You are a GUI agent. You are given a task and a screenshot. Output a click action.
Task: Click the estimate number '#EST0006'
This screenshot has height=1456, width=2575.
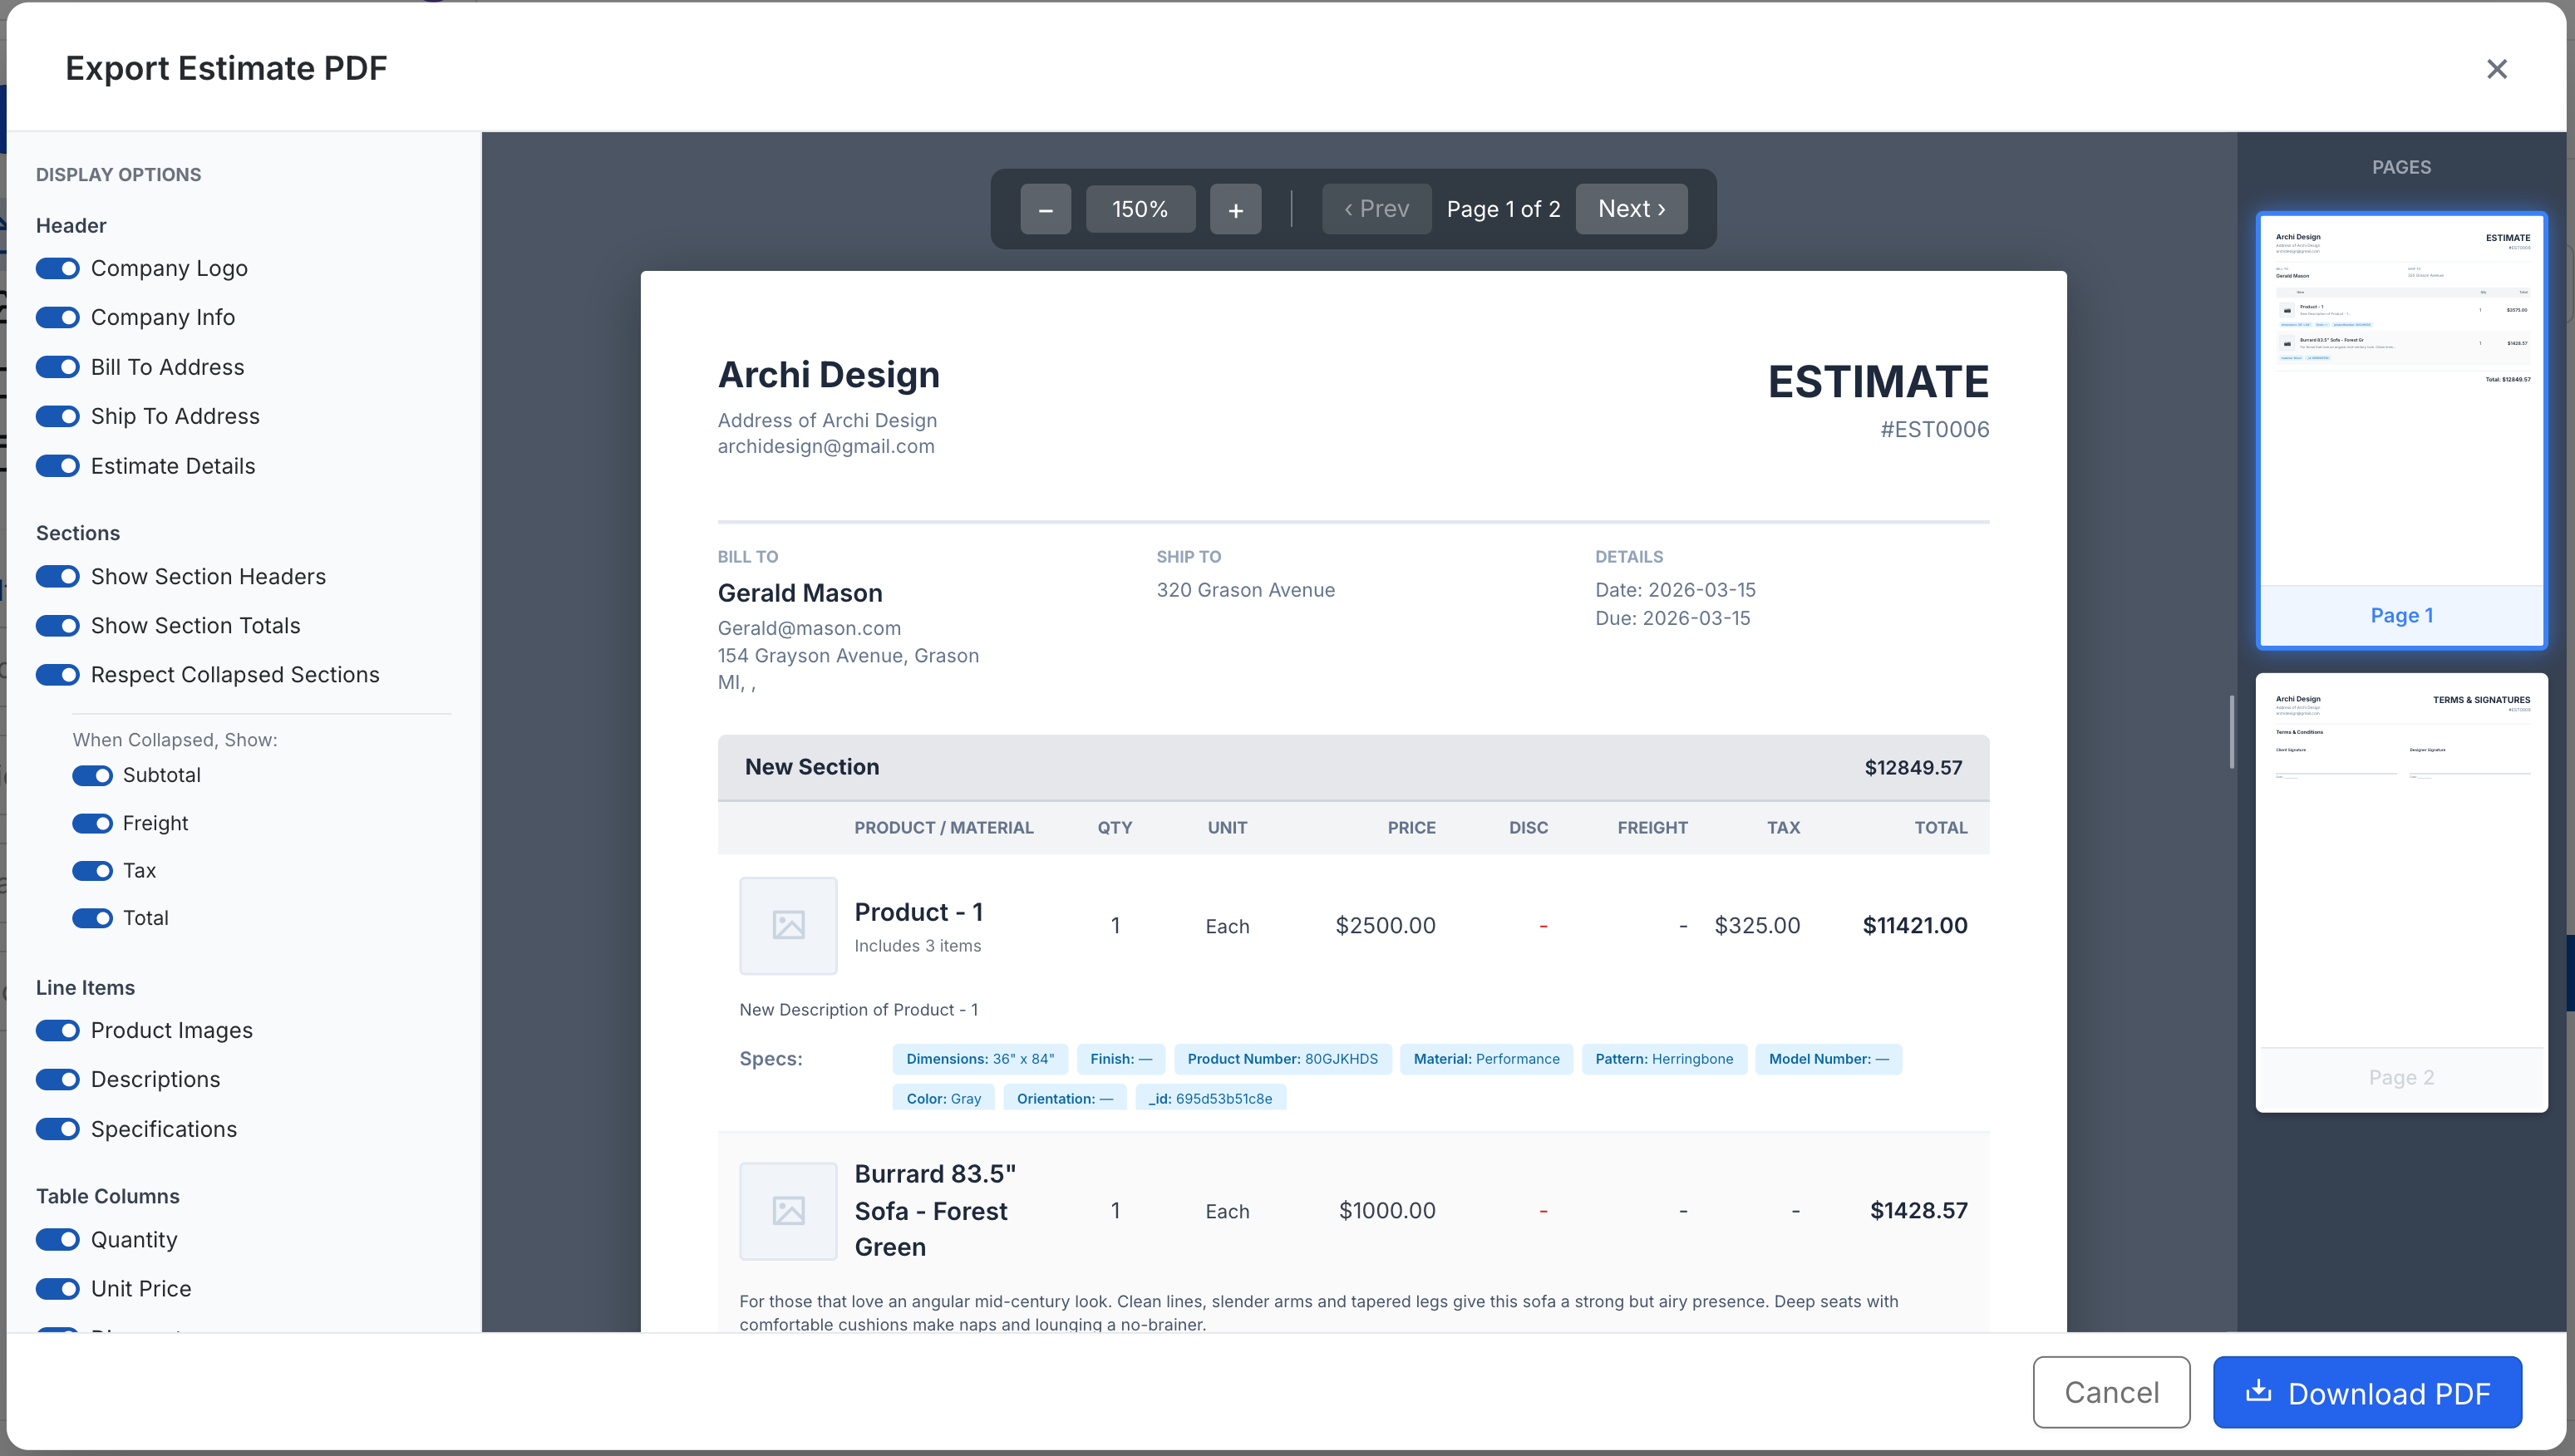point(1934,429)
